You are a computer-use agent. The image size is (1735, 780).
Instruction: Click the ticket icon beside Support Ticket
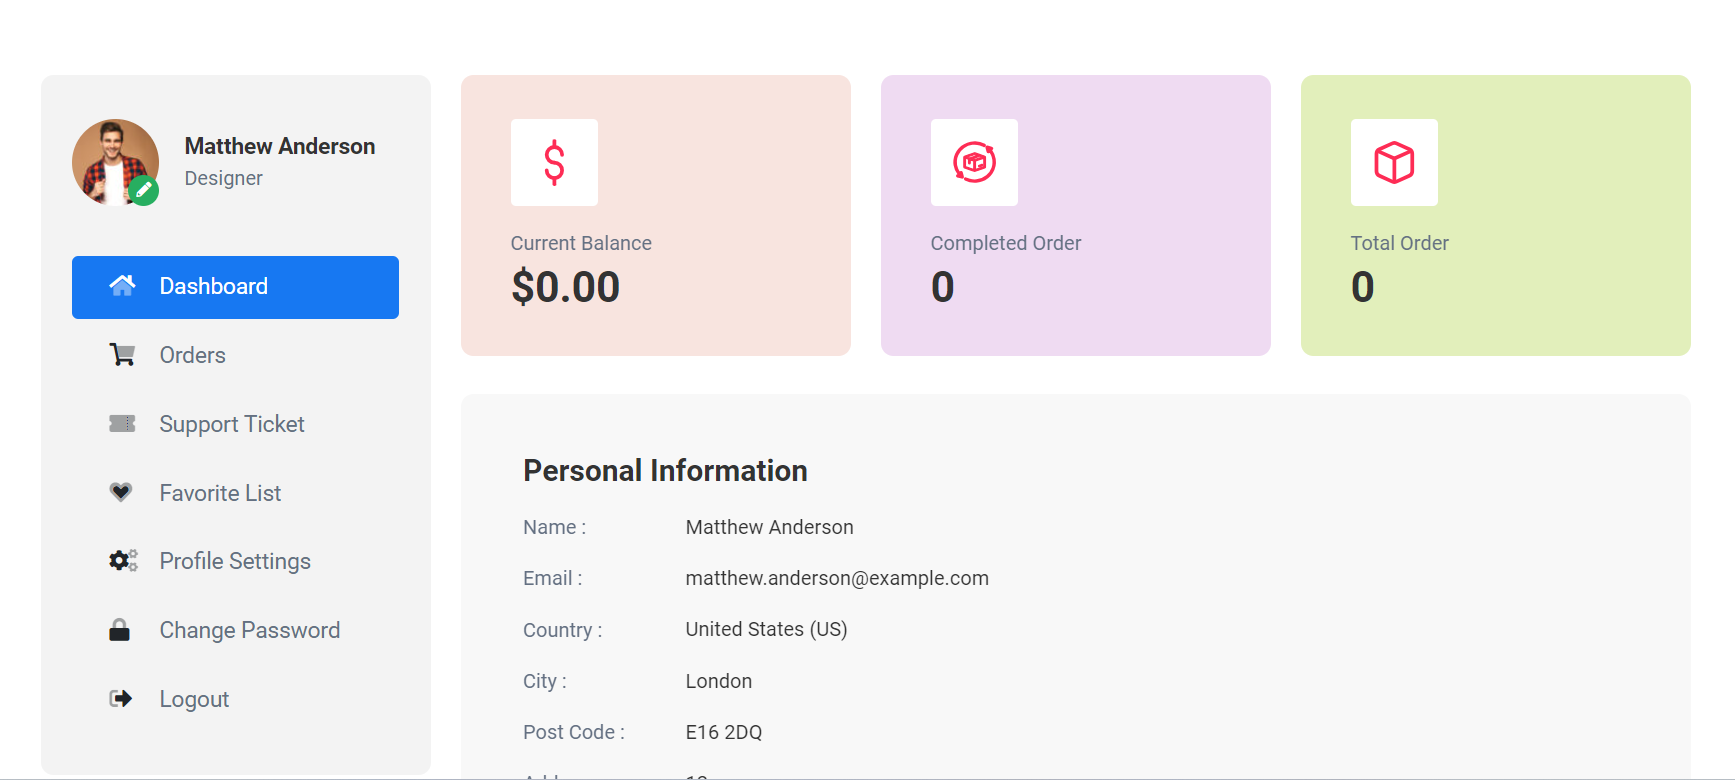[122, 424]
